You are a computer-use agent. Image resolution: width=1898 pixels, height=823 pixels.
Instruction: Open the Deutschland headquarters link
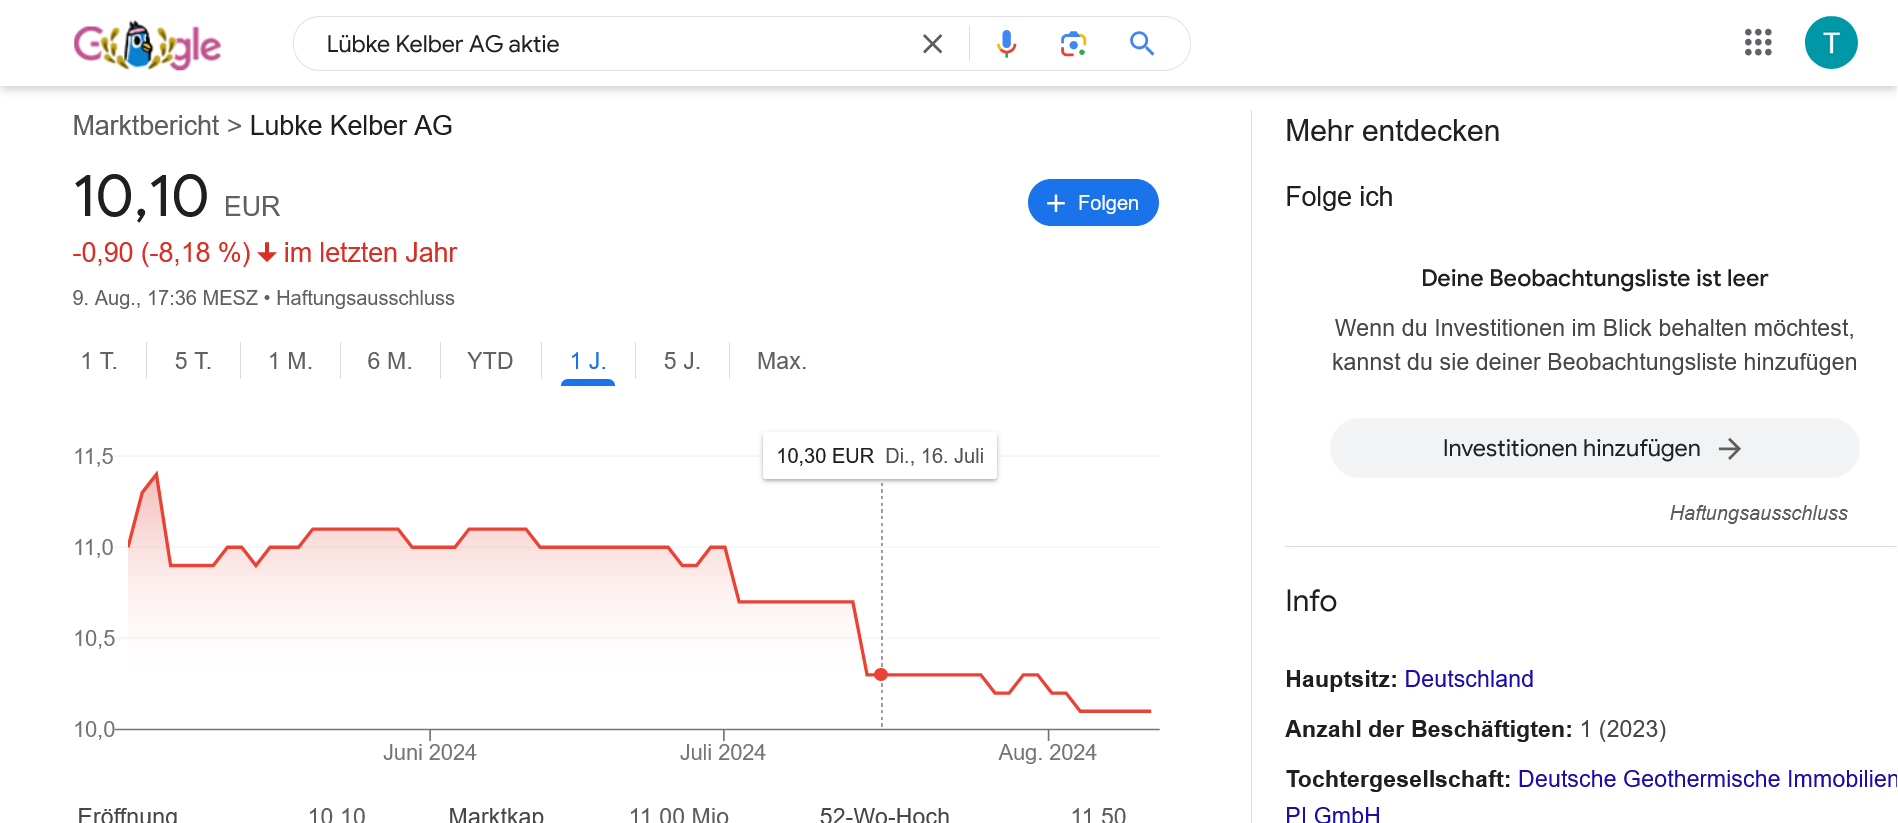click(1468, 679)
